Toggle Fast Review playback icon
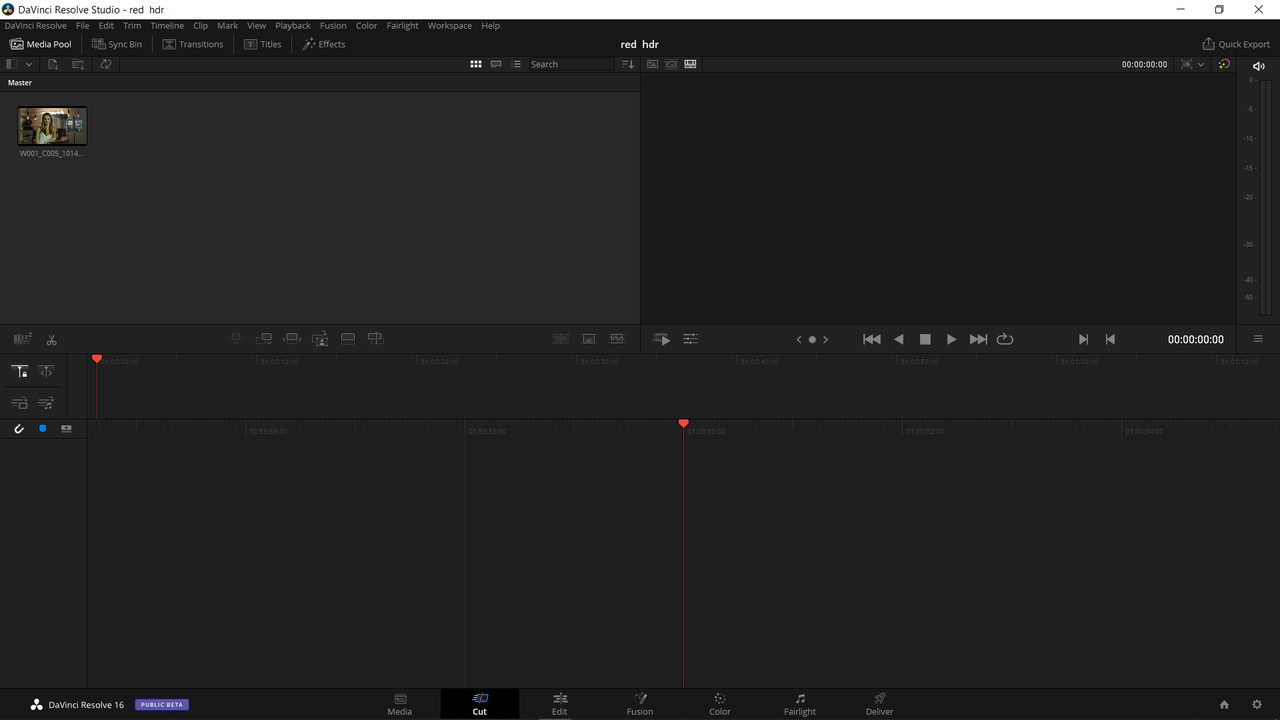Screen dimensions: 1280x720 tap(662, 339)
